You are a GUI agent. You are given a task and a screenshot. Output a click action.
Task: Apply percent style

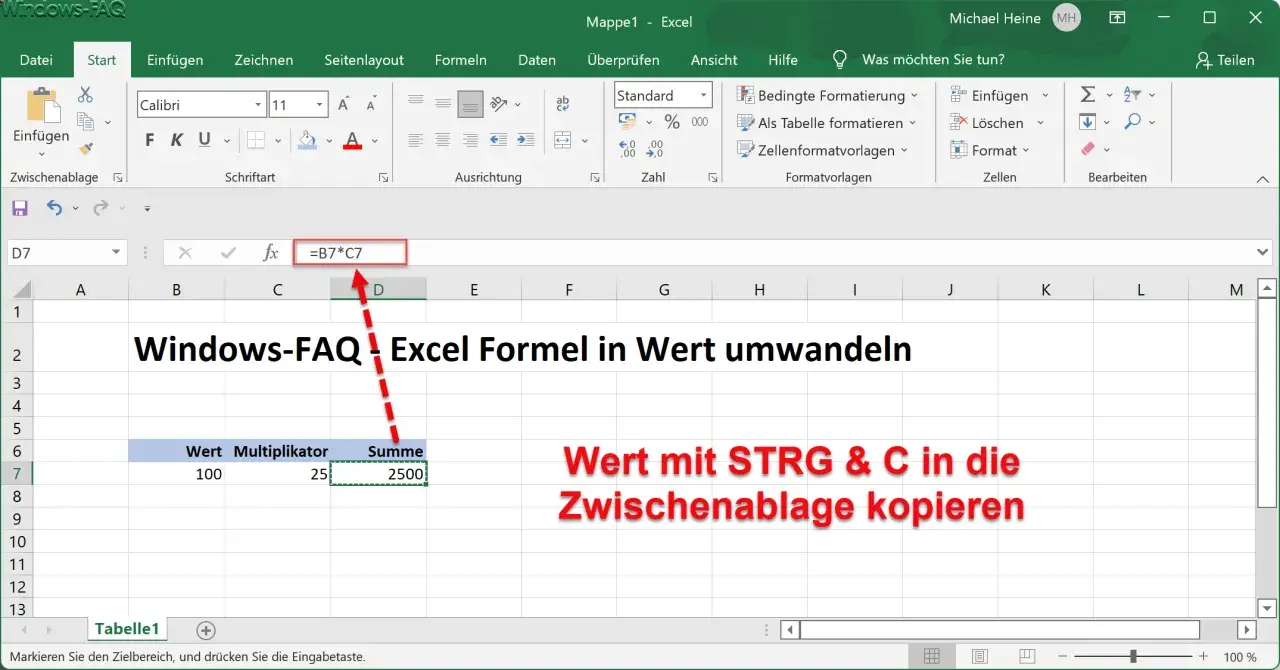point(672,122)
